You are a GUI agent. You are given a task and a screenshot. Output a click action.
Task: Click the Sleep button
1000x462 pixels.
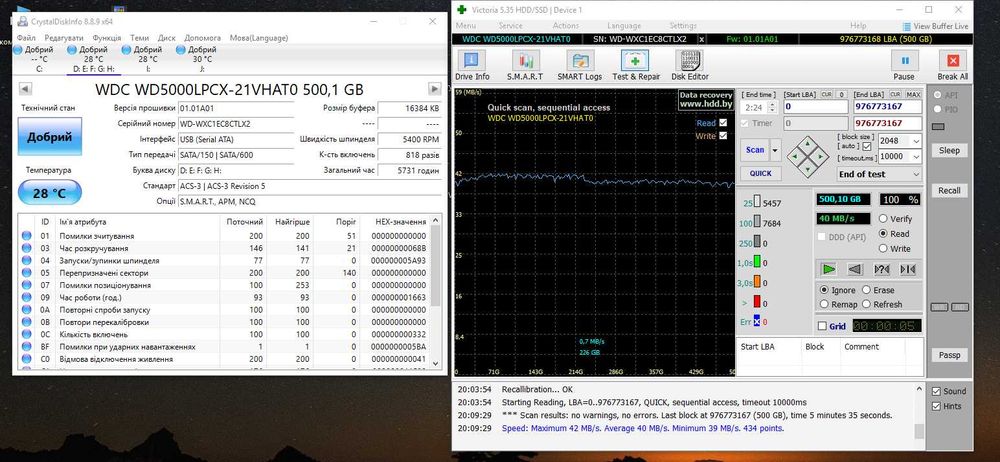(x=950, y=150)
